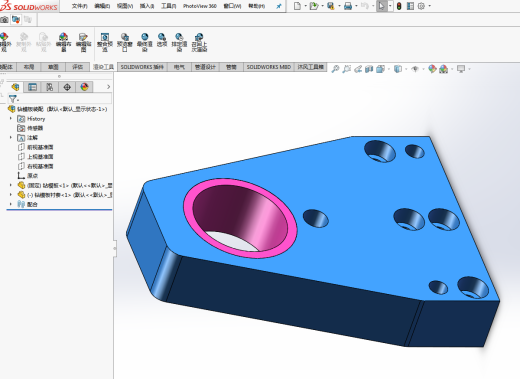Click the New document icon
520x379 pixels.
[297, 6]
